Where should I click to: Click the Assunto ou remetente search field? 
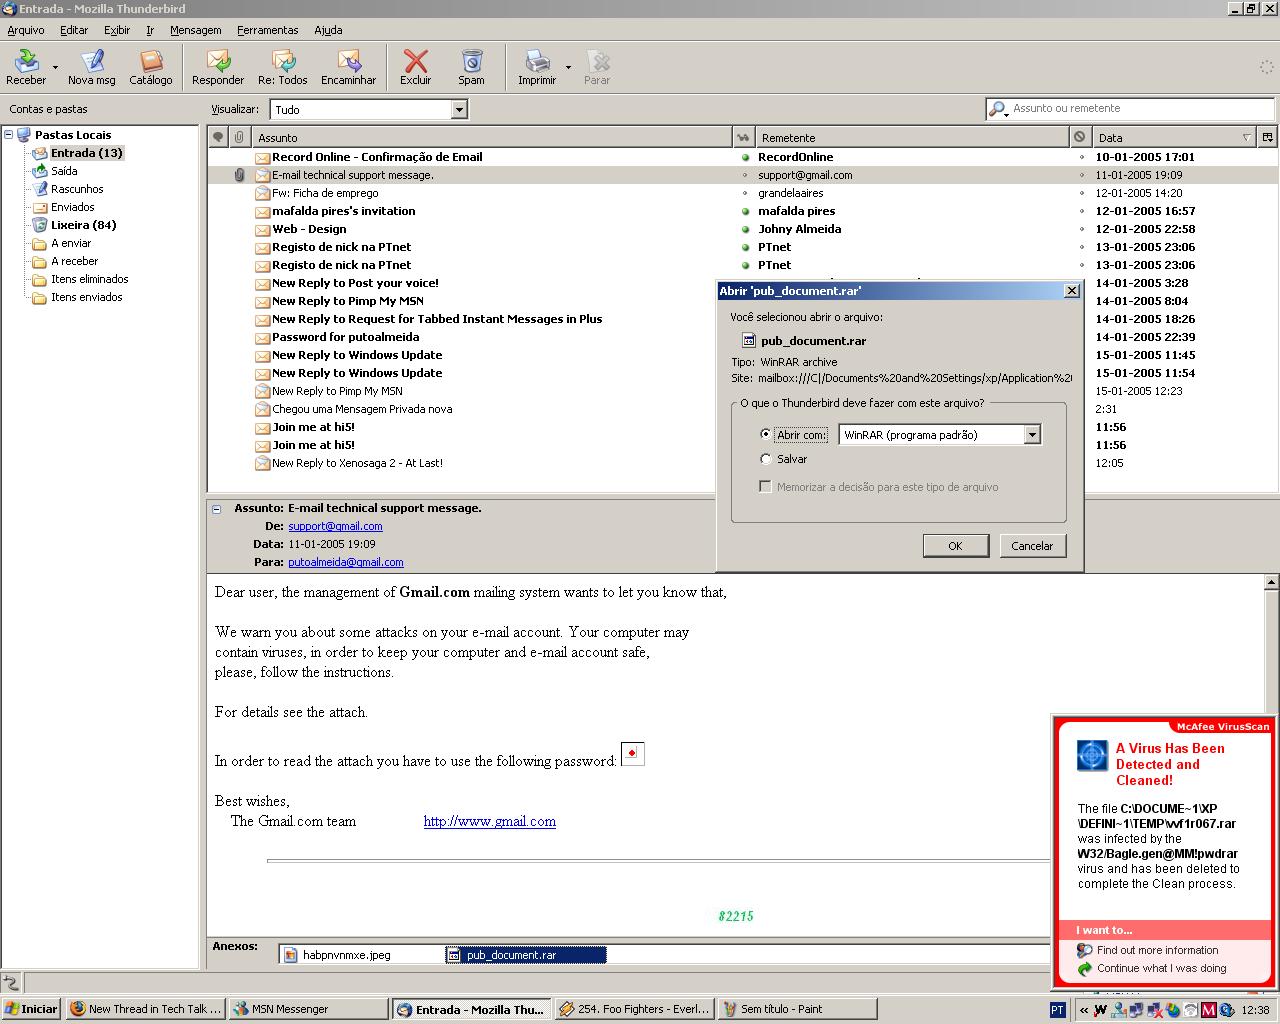coord(1140,108)
